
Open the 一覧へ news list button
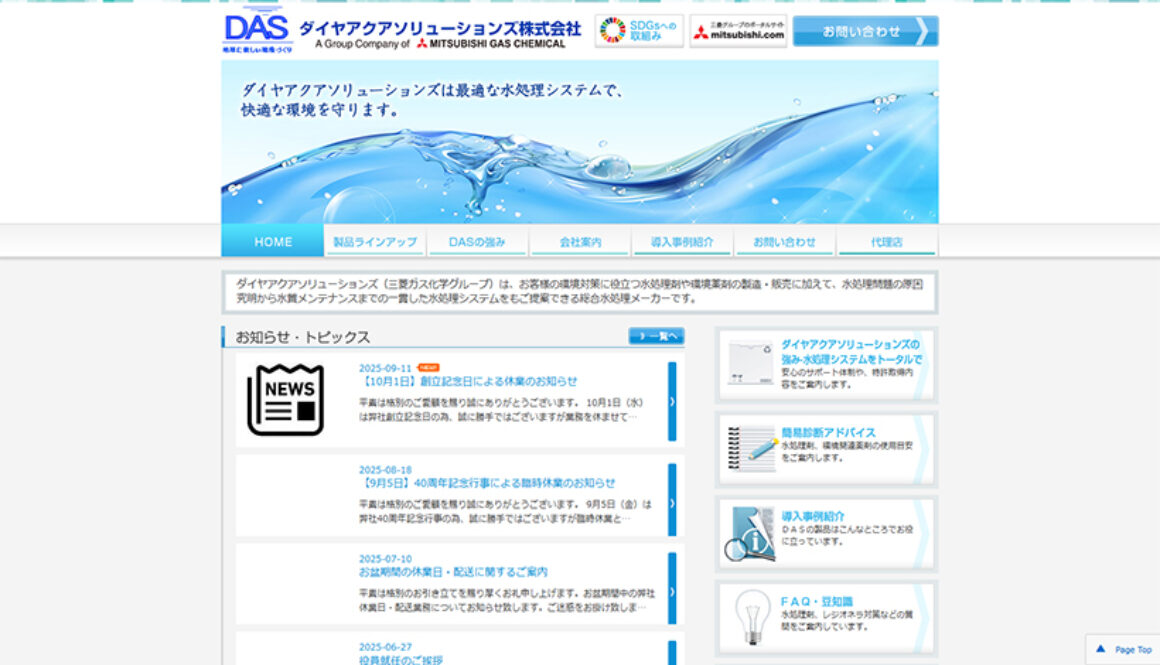coord(656,336)
